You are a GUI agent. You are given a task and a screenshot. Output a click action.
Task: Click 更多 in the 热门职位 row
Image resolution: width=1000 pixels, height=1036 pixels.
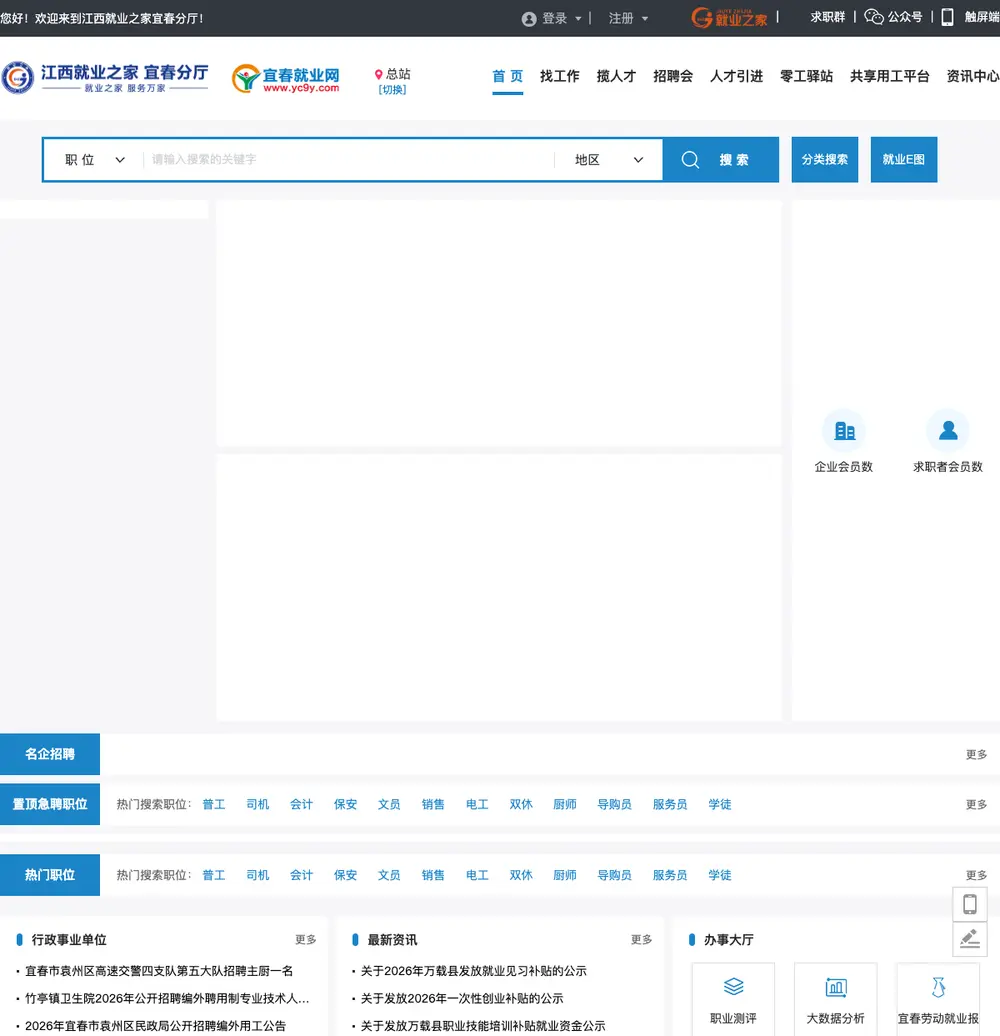[x=976, y=875]
